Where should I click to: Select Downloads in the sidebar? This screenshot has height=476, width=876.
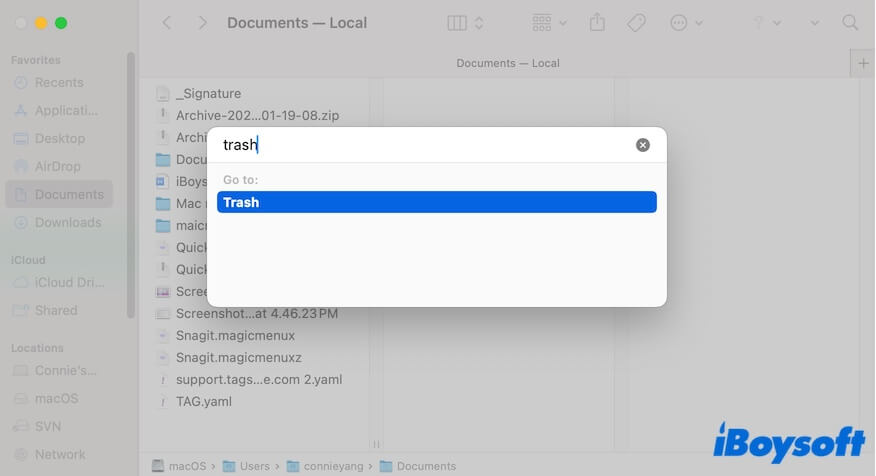pyautogui.click(x=67, y=222)
